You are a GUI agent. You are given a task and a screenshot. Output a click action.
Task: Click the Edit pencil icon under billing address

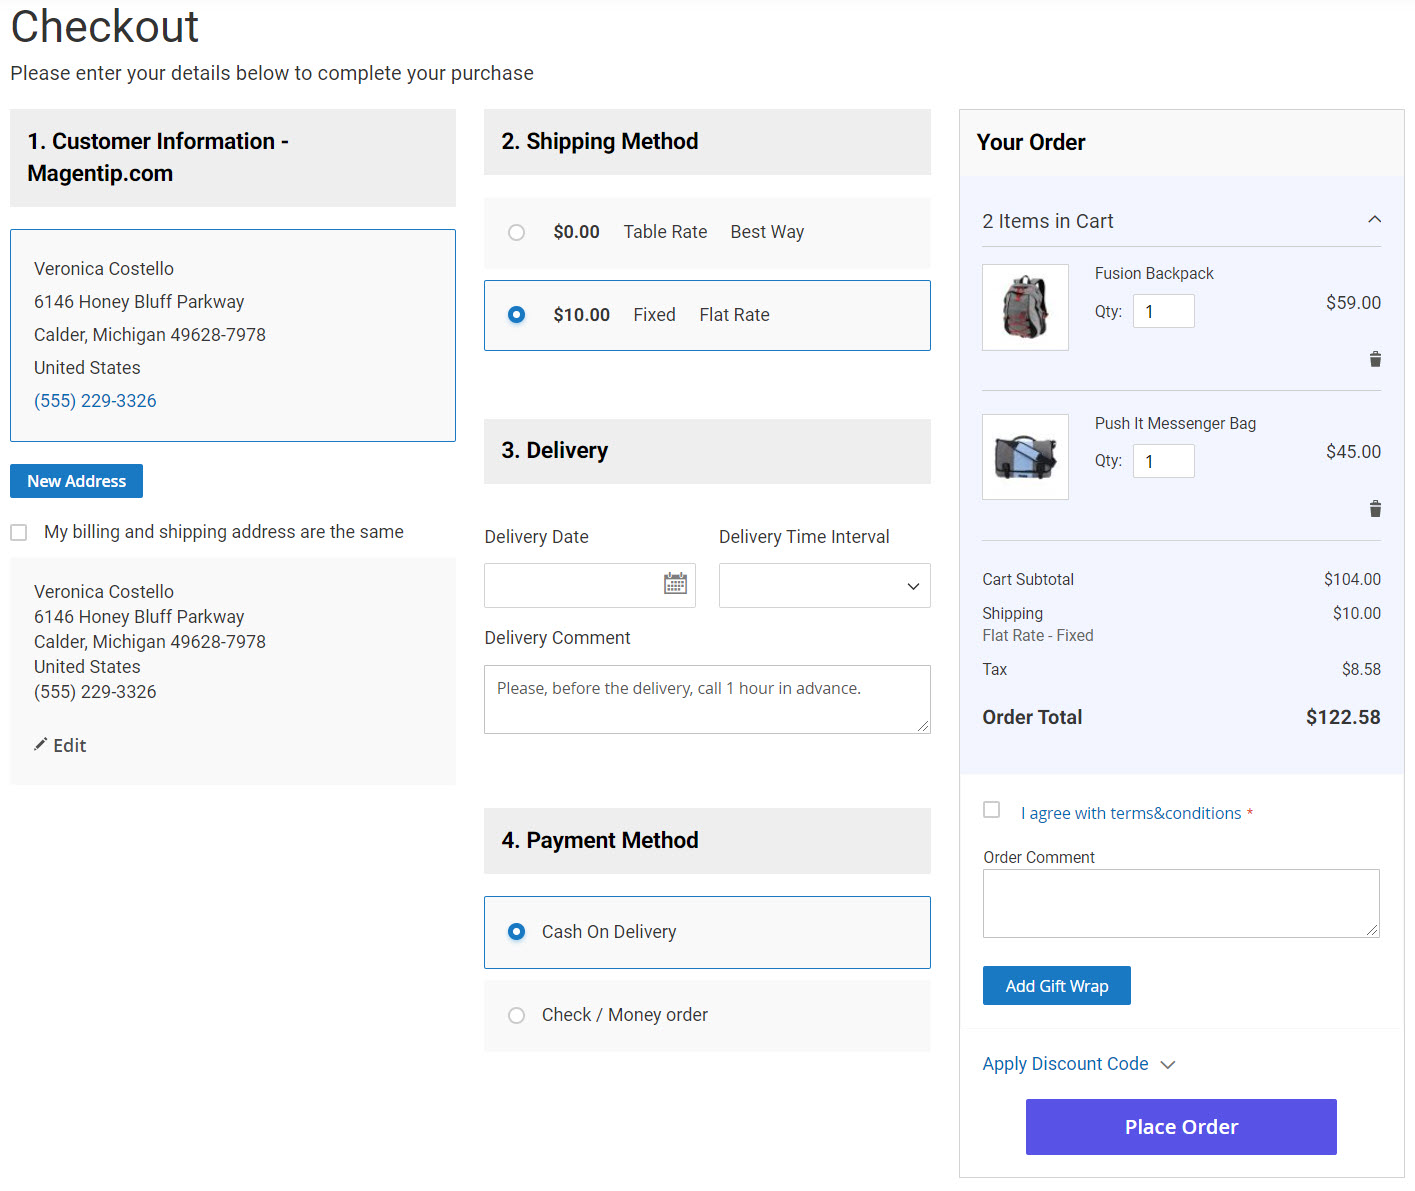60,745
